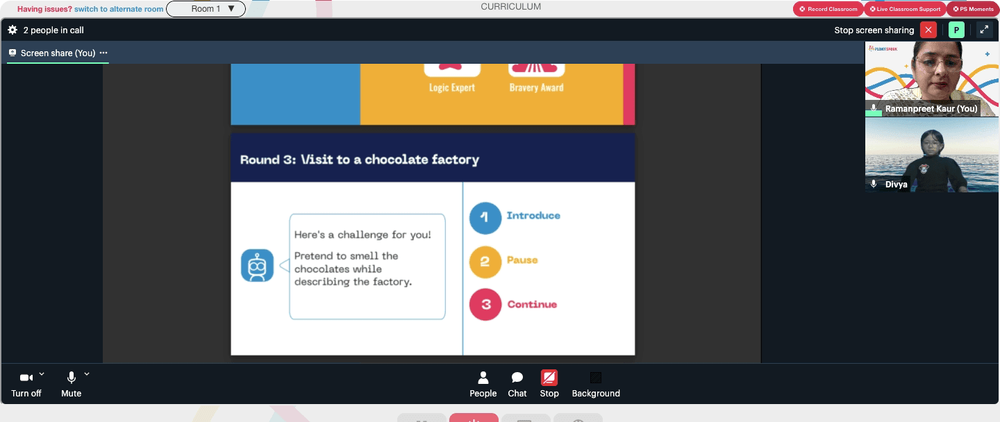1000x422 pixels.
Task: Click Divya's microphone status icon
Action: point(874,184)
